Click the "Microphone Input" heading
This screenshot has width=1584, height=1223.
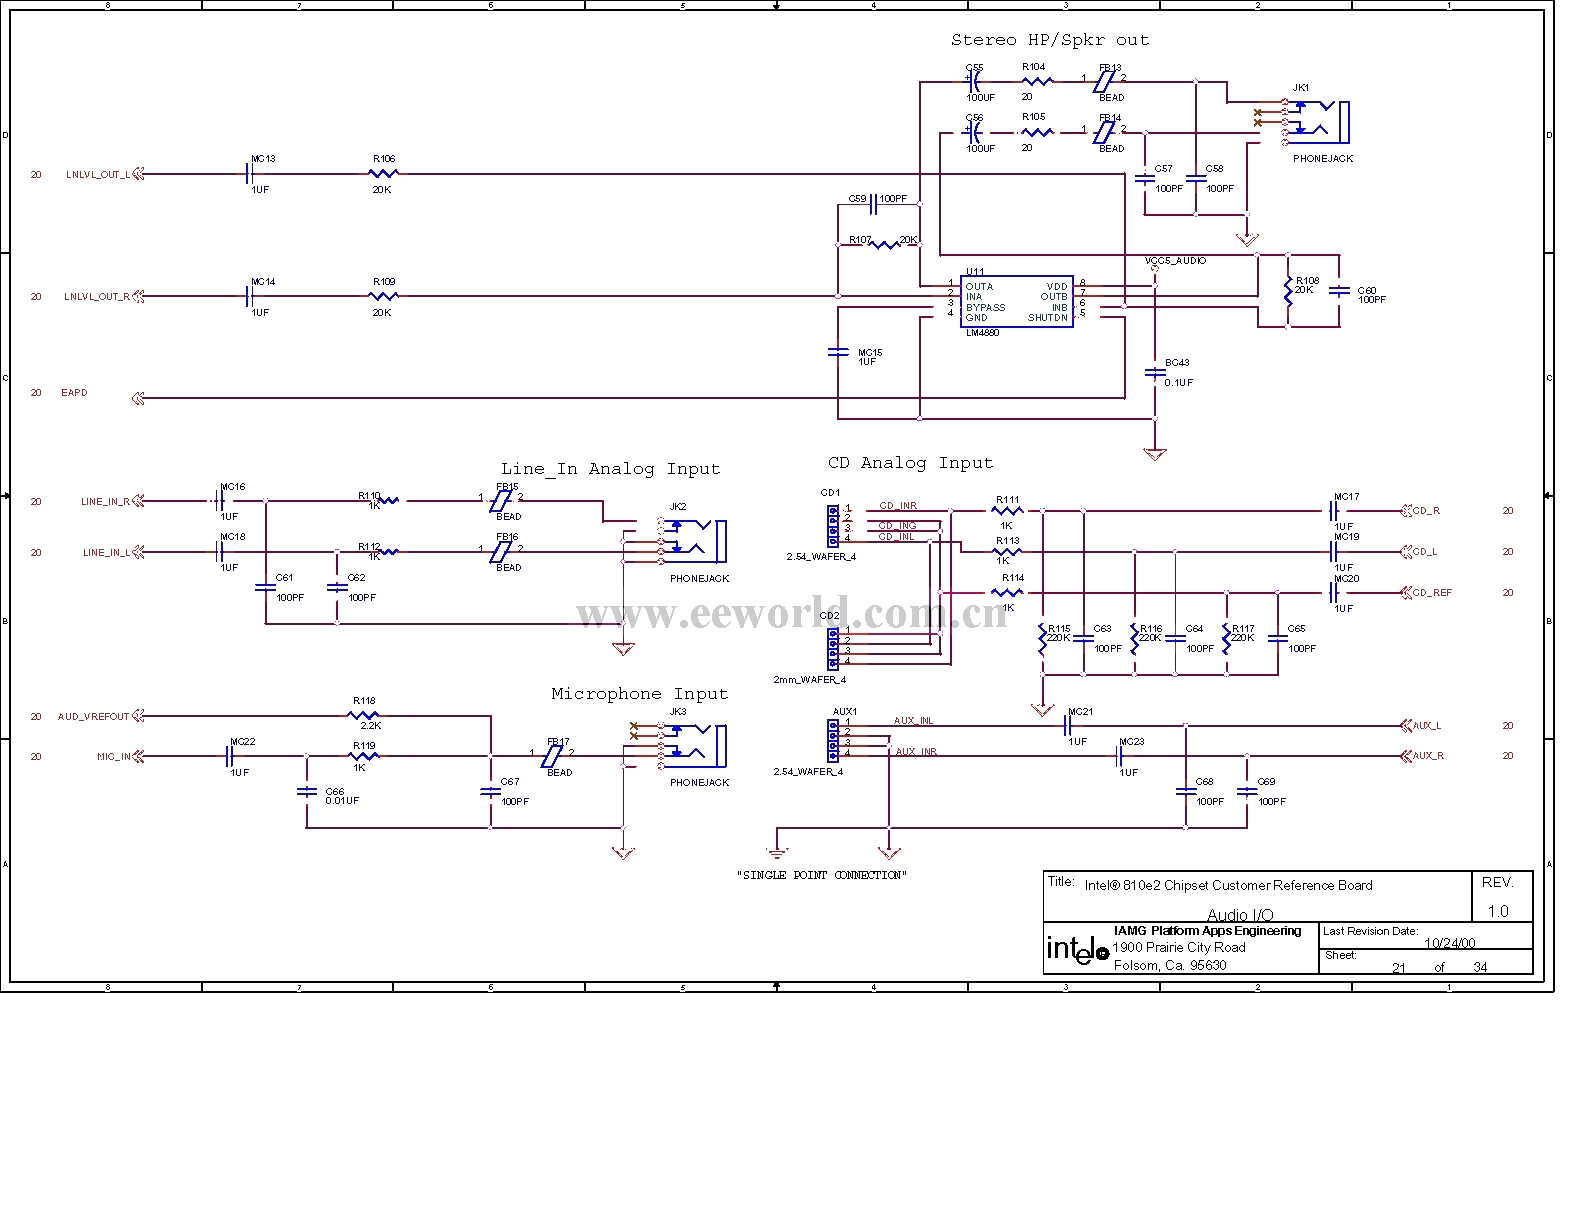tap(640, 694)
